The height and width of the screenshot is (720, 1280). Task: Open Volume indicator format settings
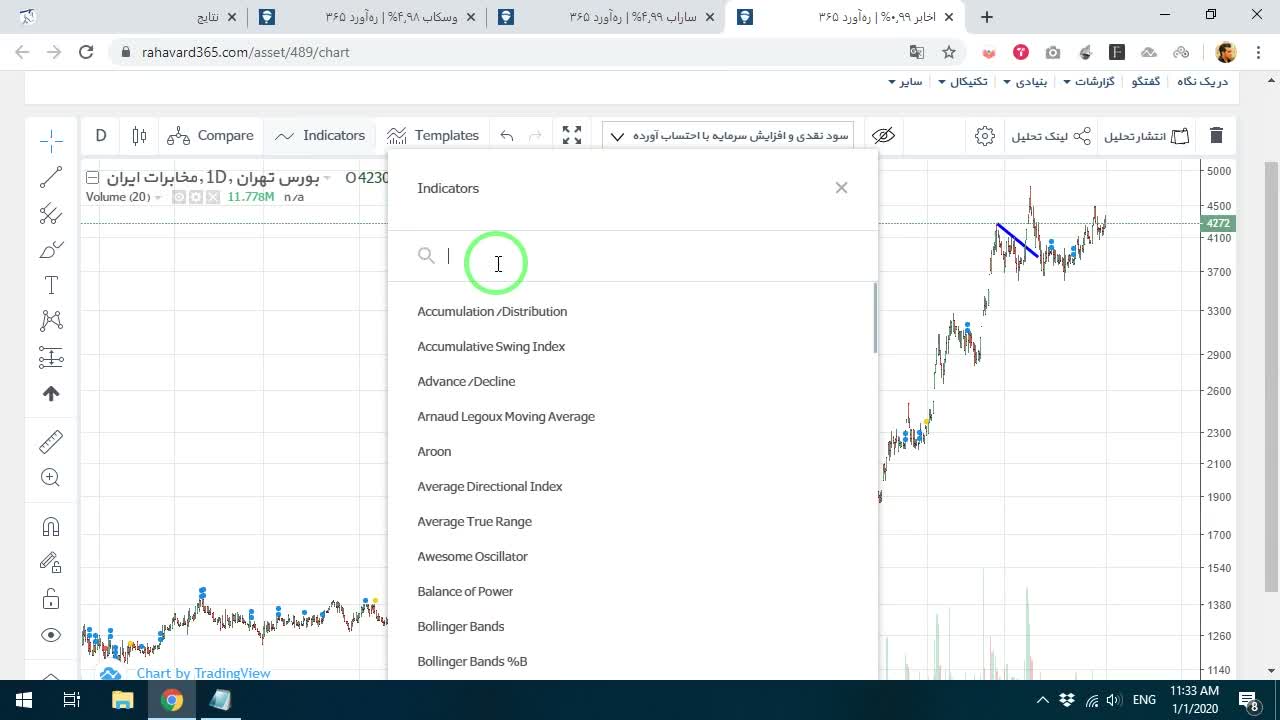196,197
